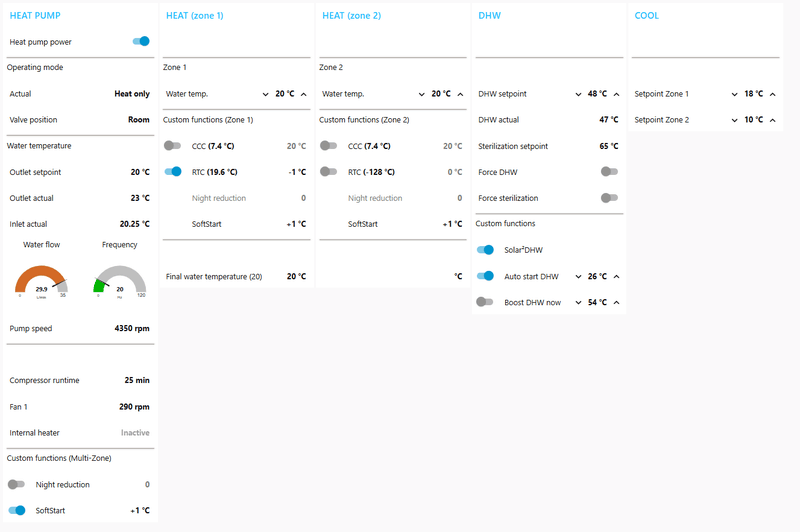The image size is (800, 532).
Task: Click the HEAT PUMP panel title
Action: click(x=35, y=16)
